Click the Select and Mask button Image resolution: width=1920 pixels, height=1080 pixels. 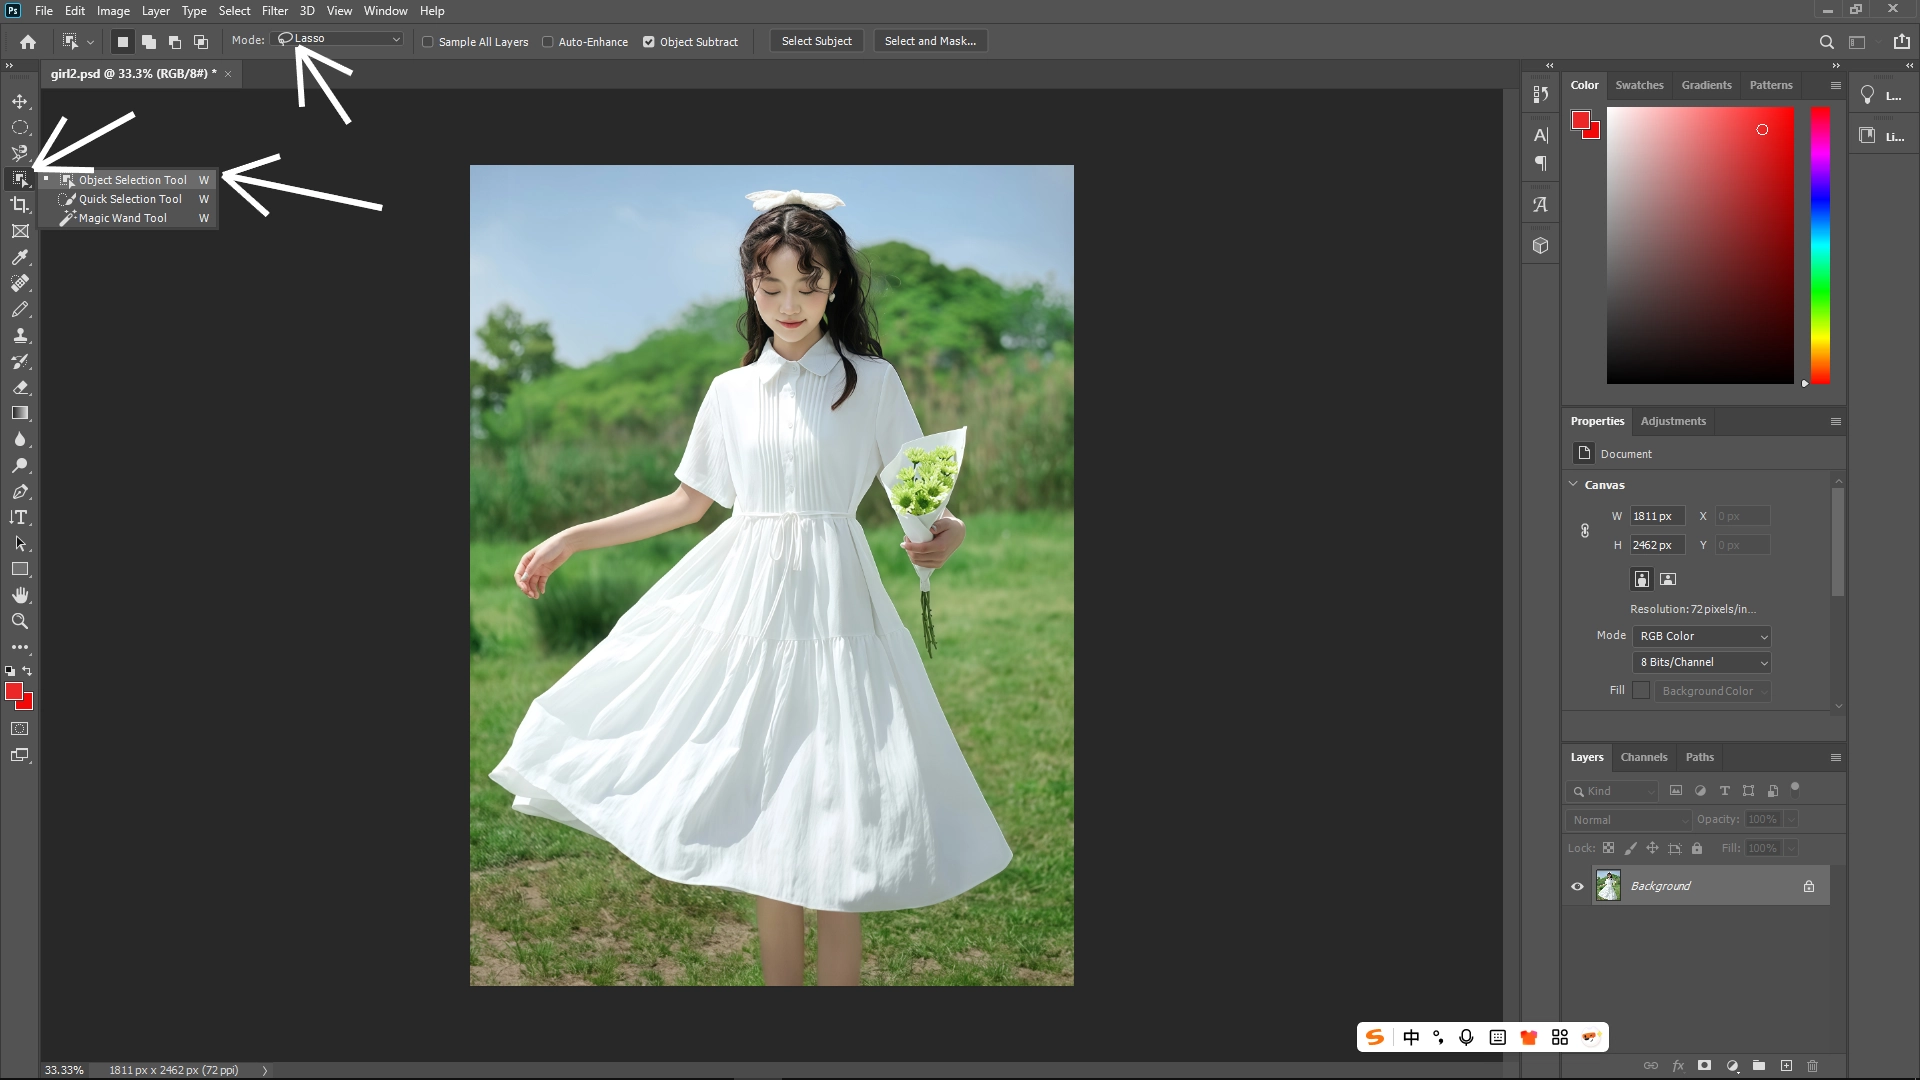929,41
